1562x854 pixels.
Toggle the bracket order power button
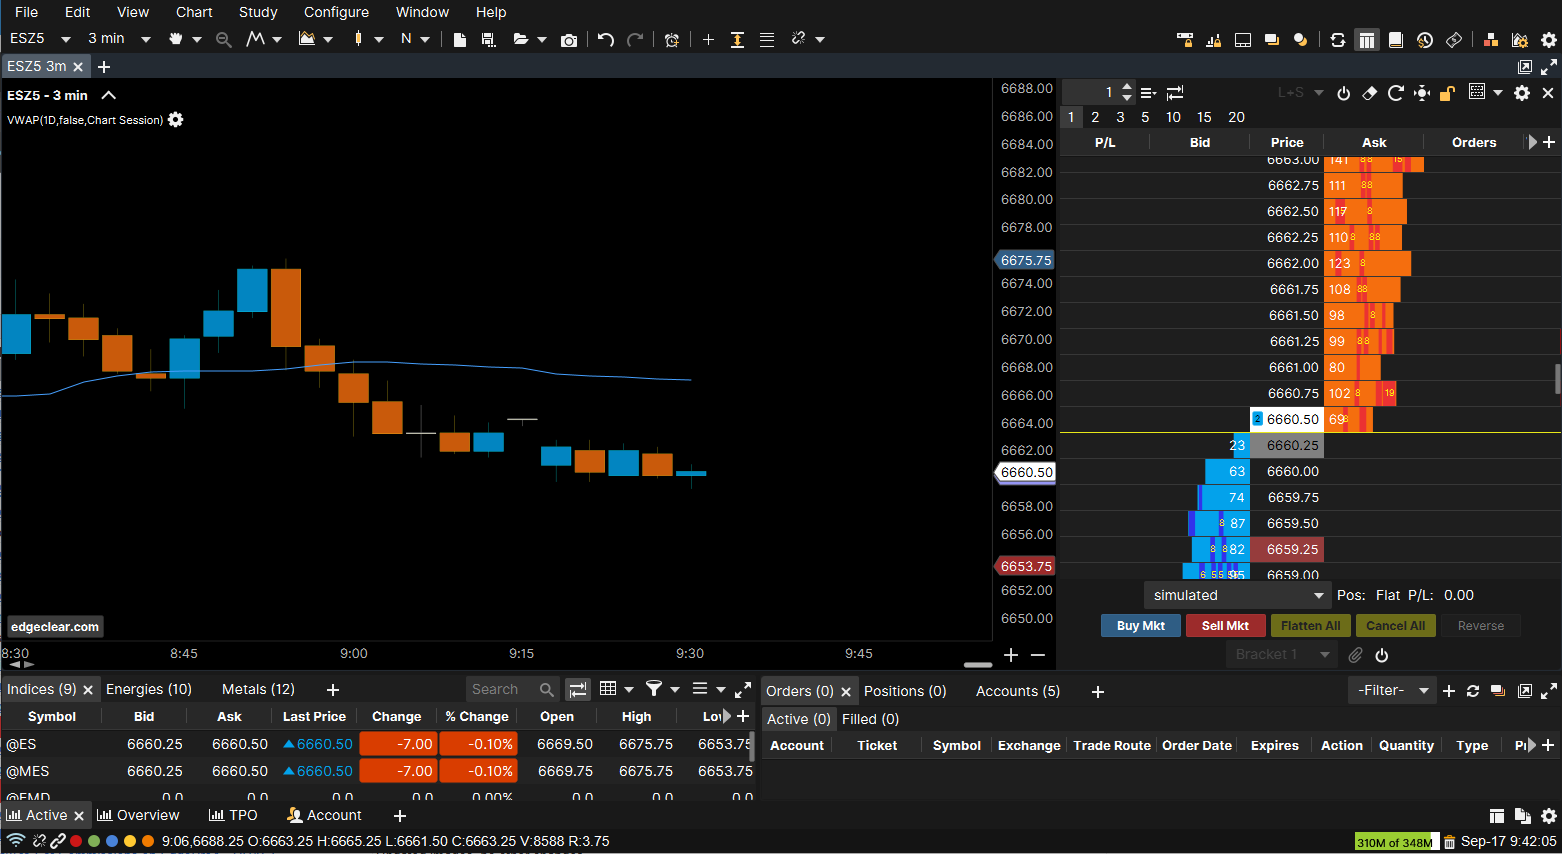point(1382,655)
